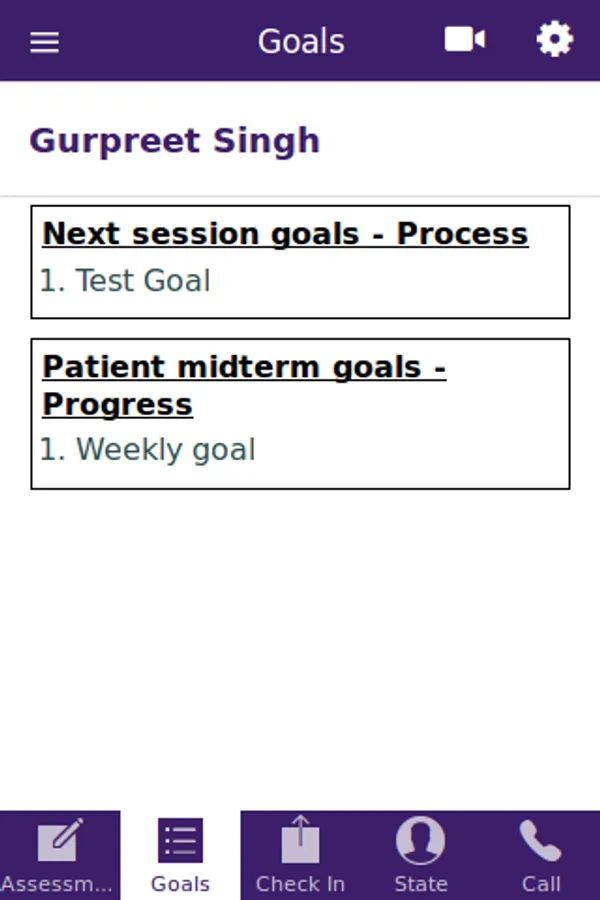Go to the "State" tab label

coord(420,884)
